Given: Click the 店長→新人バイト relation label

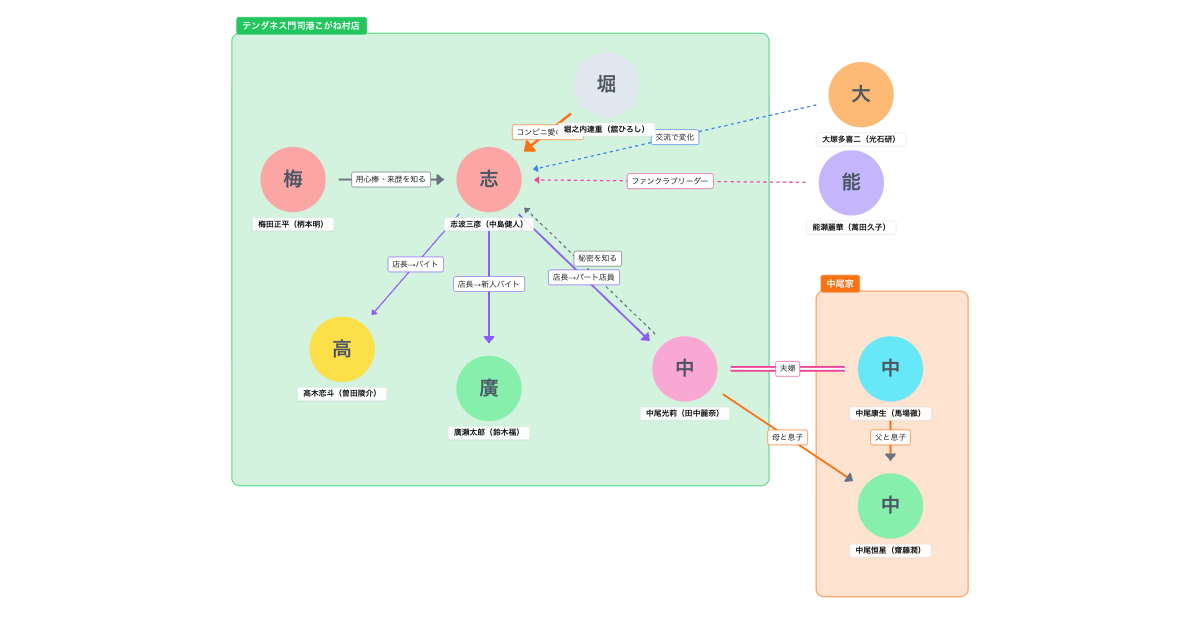Looking at the screenshot, I should tap(489, 284).
